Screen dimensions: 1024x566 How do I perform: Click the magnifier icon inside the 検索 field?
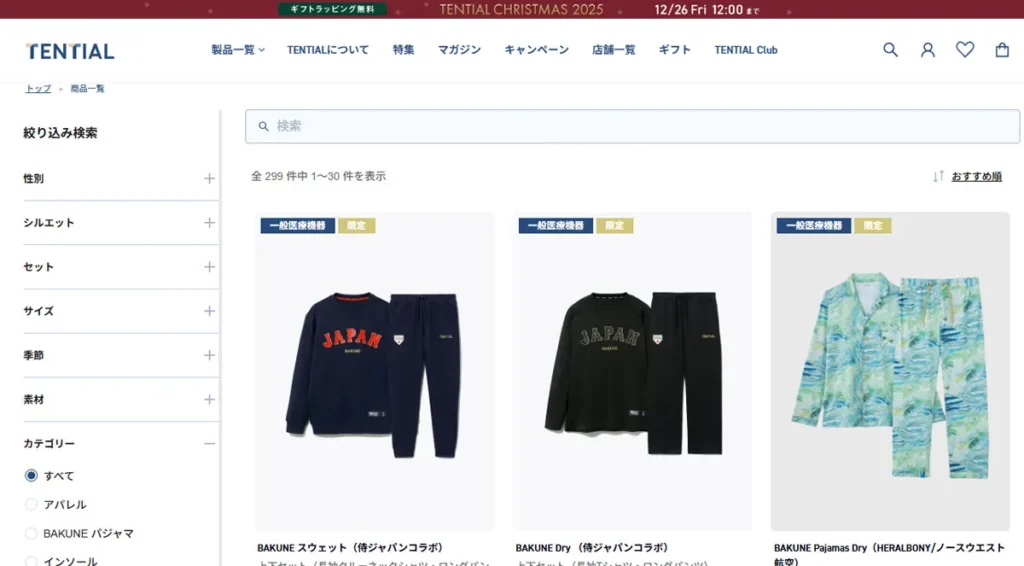pyautogui.click(x=263, y=126)
